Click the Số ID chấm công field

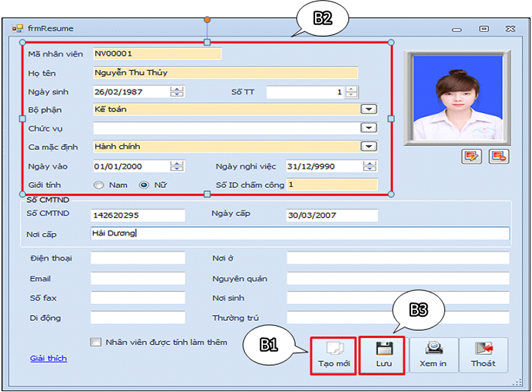click(332, 185)
